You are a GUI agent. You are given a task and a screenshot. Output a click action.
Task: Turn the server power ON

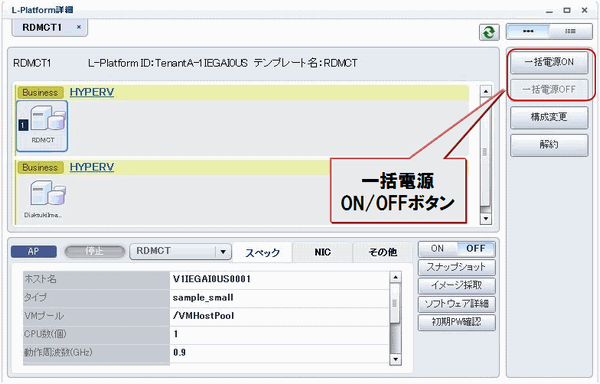pyautogui.click(x=437, y=249)
